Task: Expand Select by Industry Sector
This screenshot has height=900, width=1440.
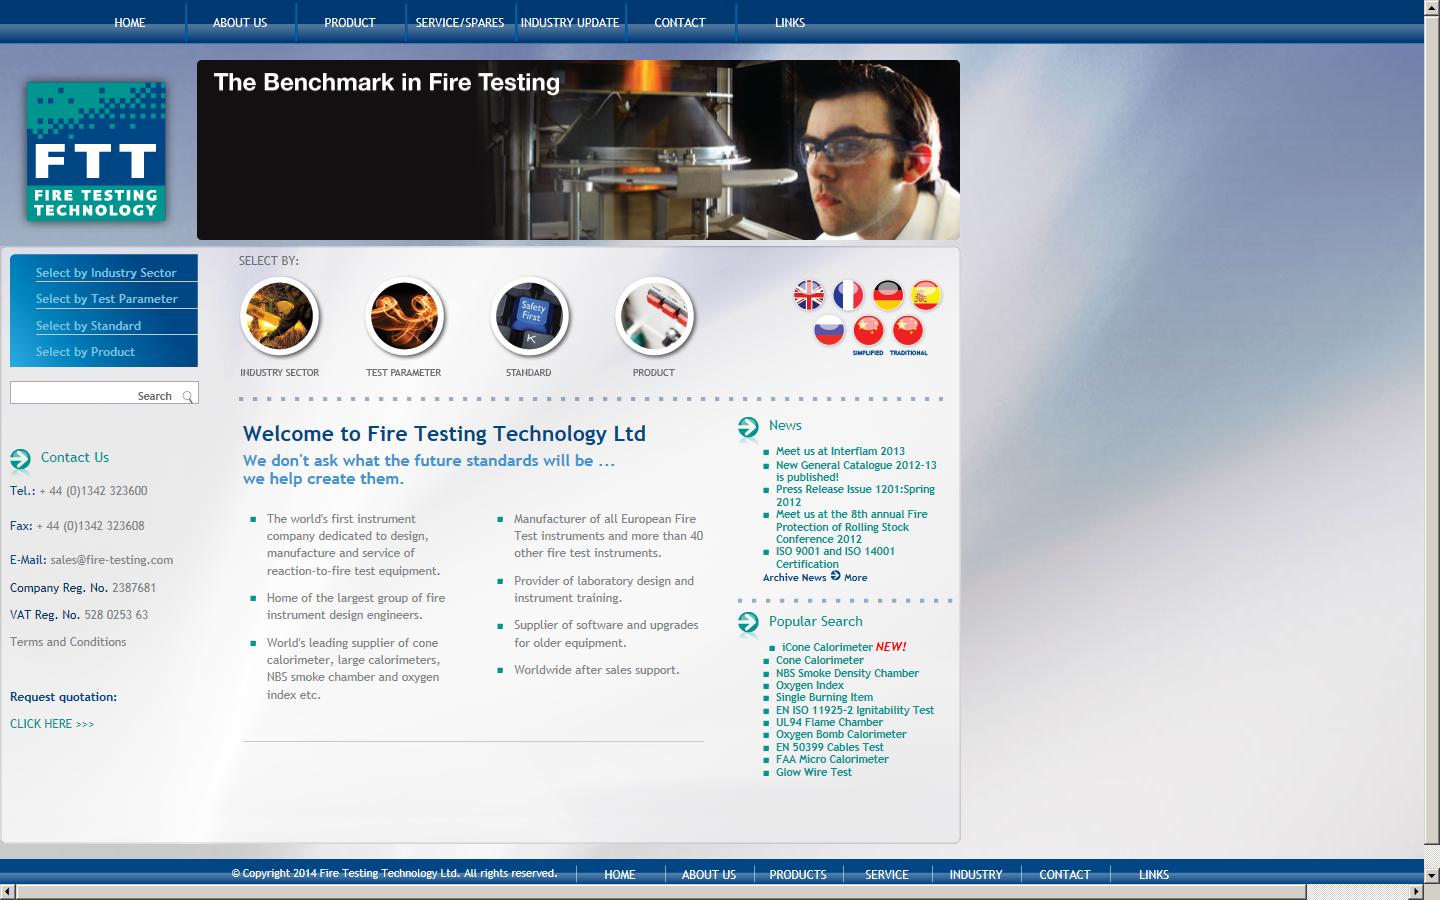Action: click(x=105, y=271)
